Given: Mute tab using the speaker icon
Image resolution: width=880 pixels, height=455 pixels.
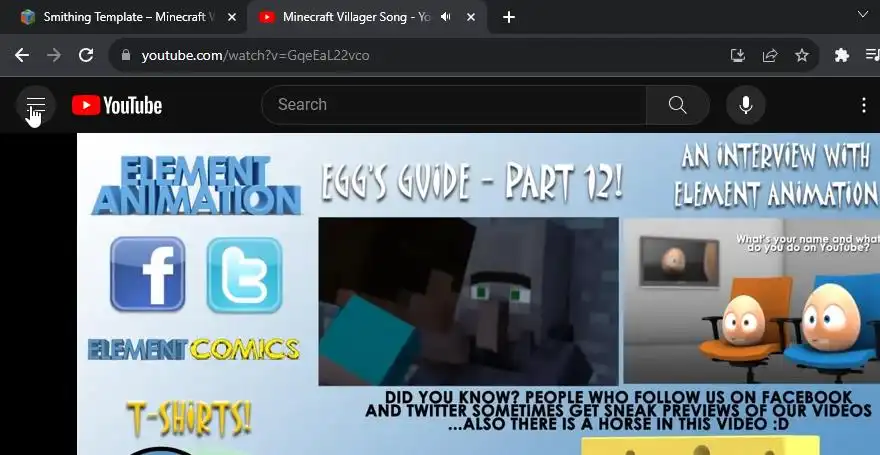Looking at the screenshot, I should [x=446, y=17].
